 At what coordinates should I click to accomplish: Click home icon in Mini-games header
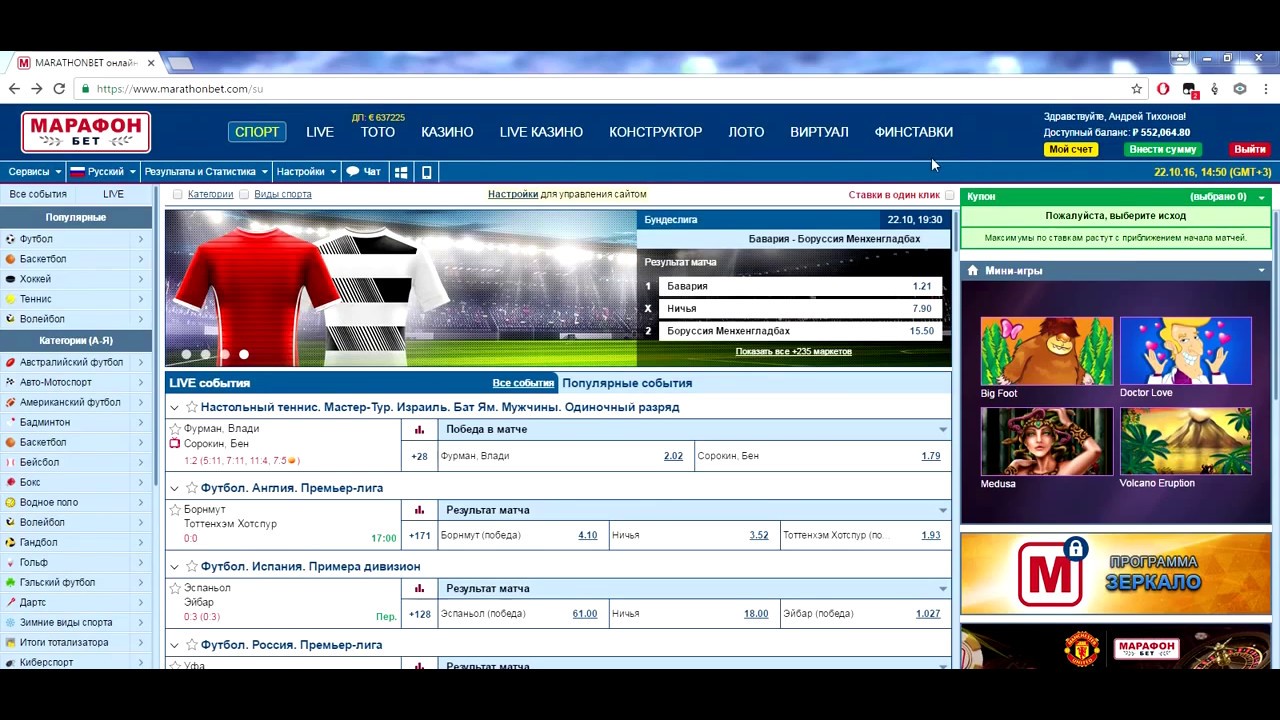tap(972, 270)
